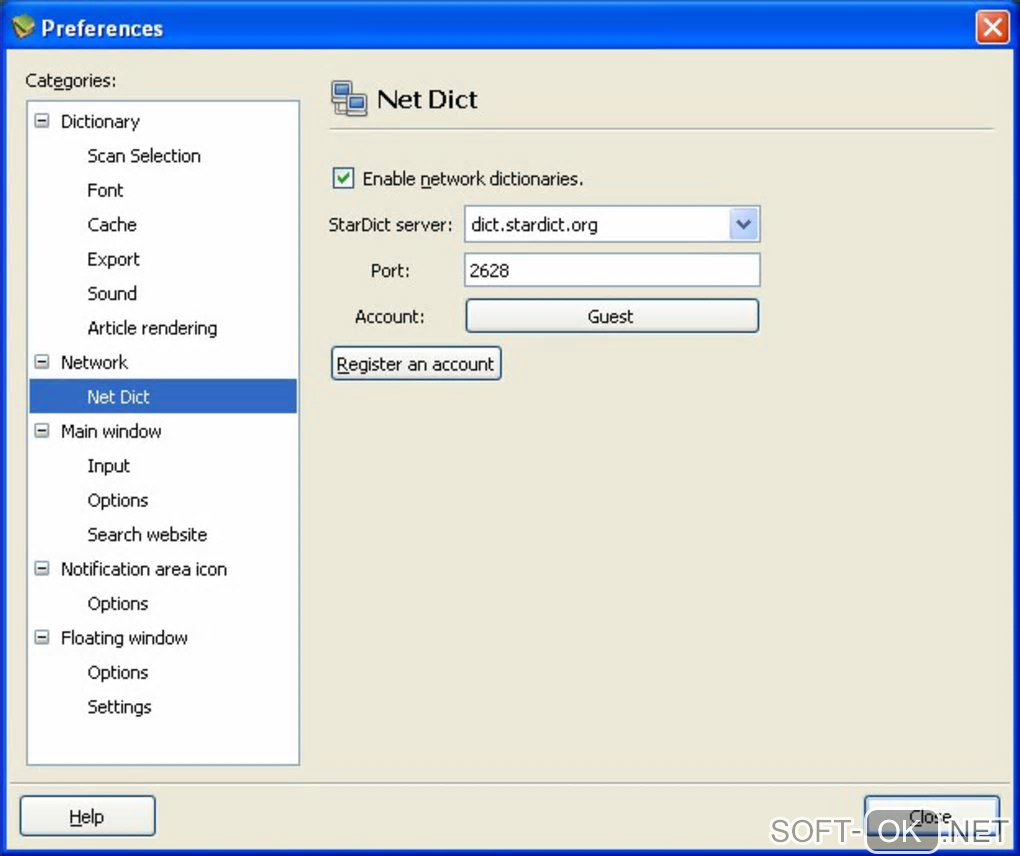Open the Input settings page
Viewport: 1020px width, 856px height.
pos(109,466)
